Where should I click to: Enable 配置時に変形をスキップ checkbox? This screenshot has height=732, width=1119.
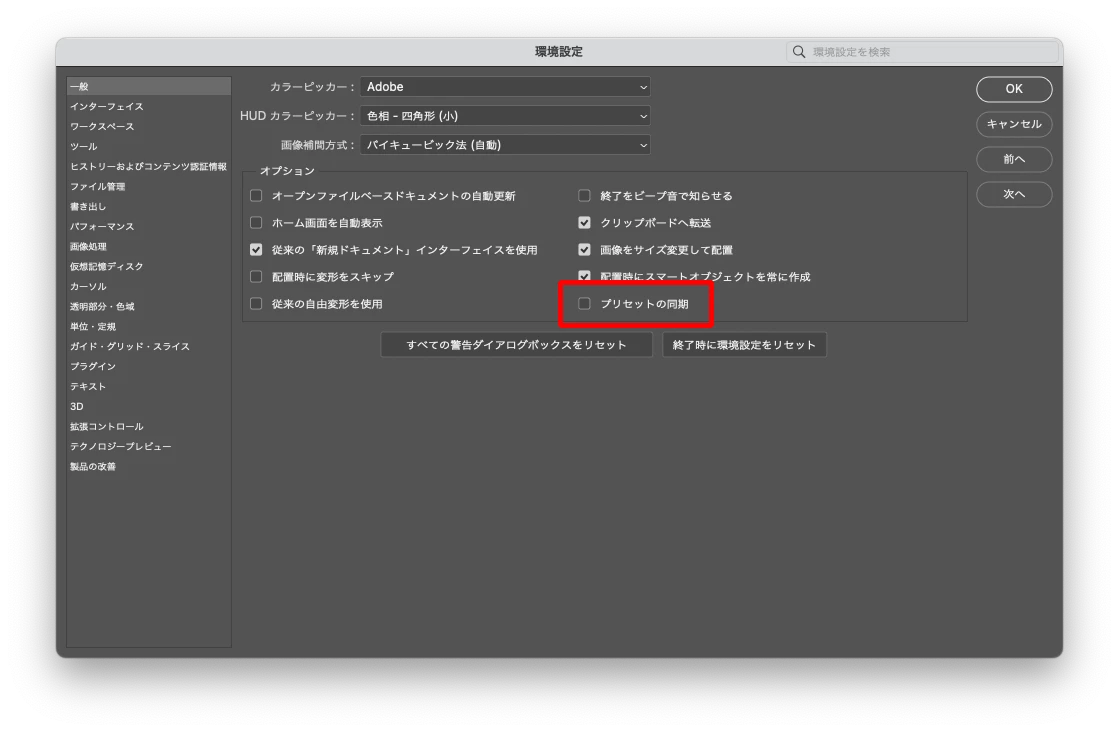(256, 276)
